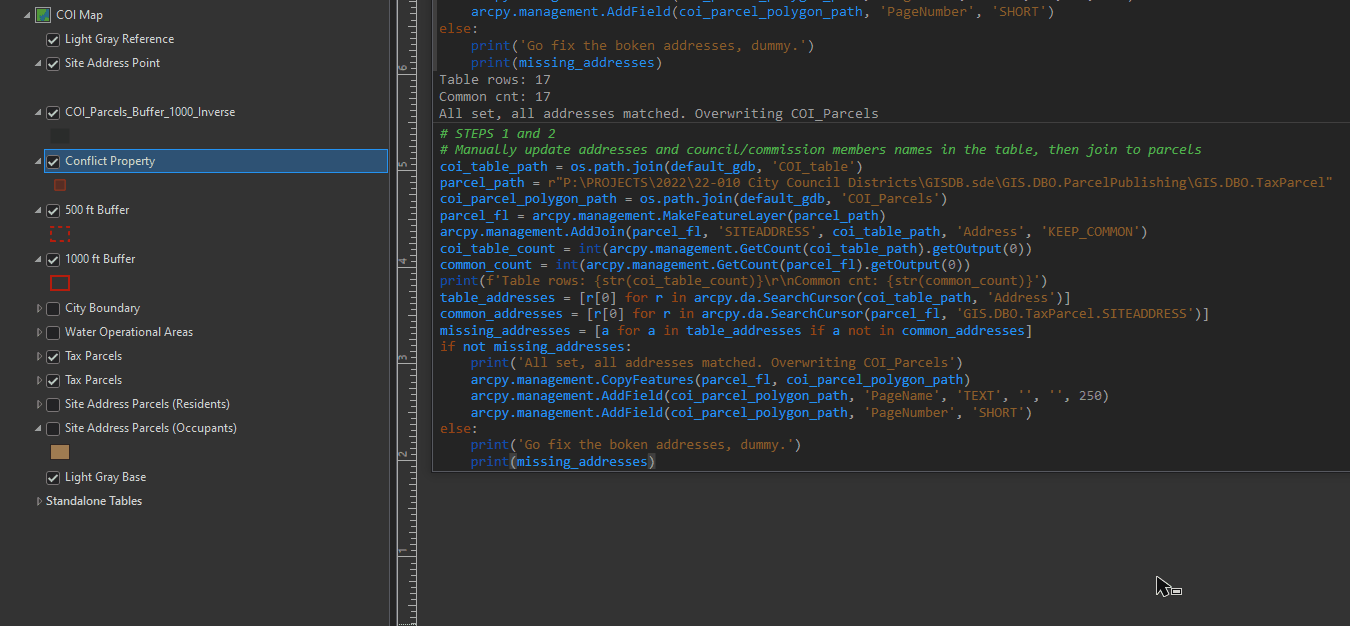This screenshot has height=626, width=1350.
Task: Toggle Site Address Point layer visibility
Action: point(53,64)
